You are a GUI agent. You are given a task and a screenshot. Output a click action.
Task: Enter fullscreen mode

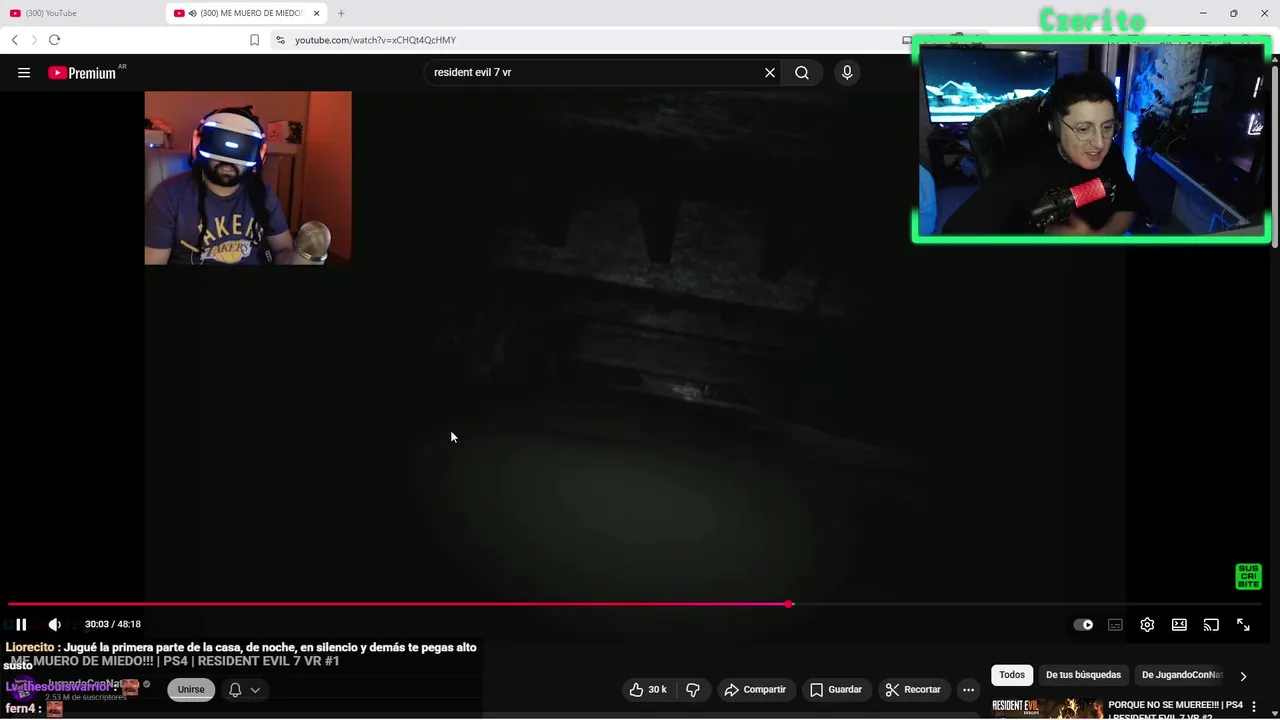pos(1243,624)
